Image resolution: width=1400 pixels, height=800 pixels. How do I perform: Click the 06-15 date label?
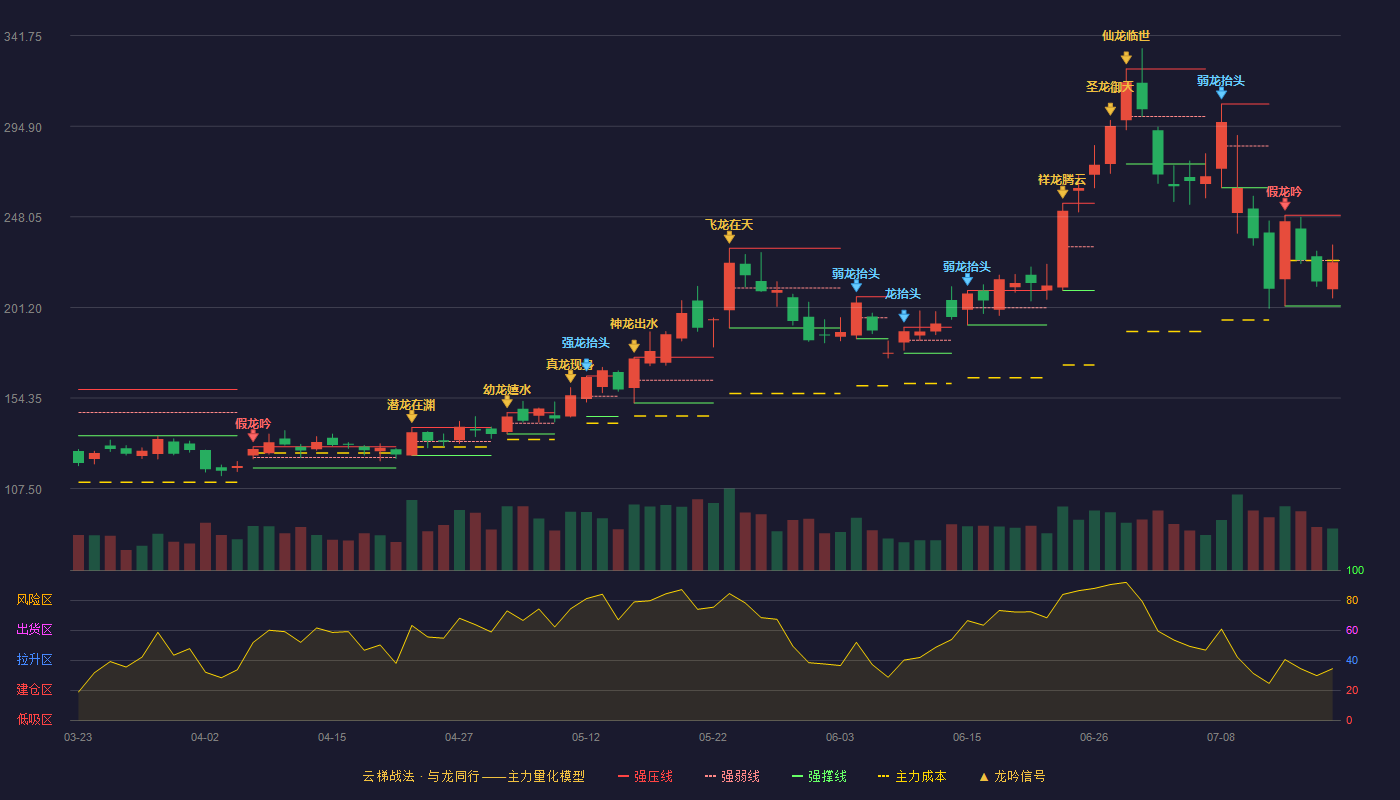click(967, 737)
